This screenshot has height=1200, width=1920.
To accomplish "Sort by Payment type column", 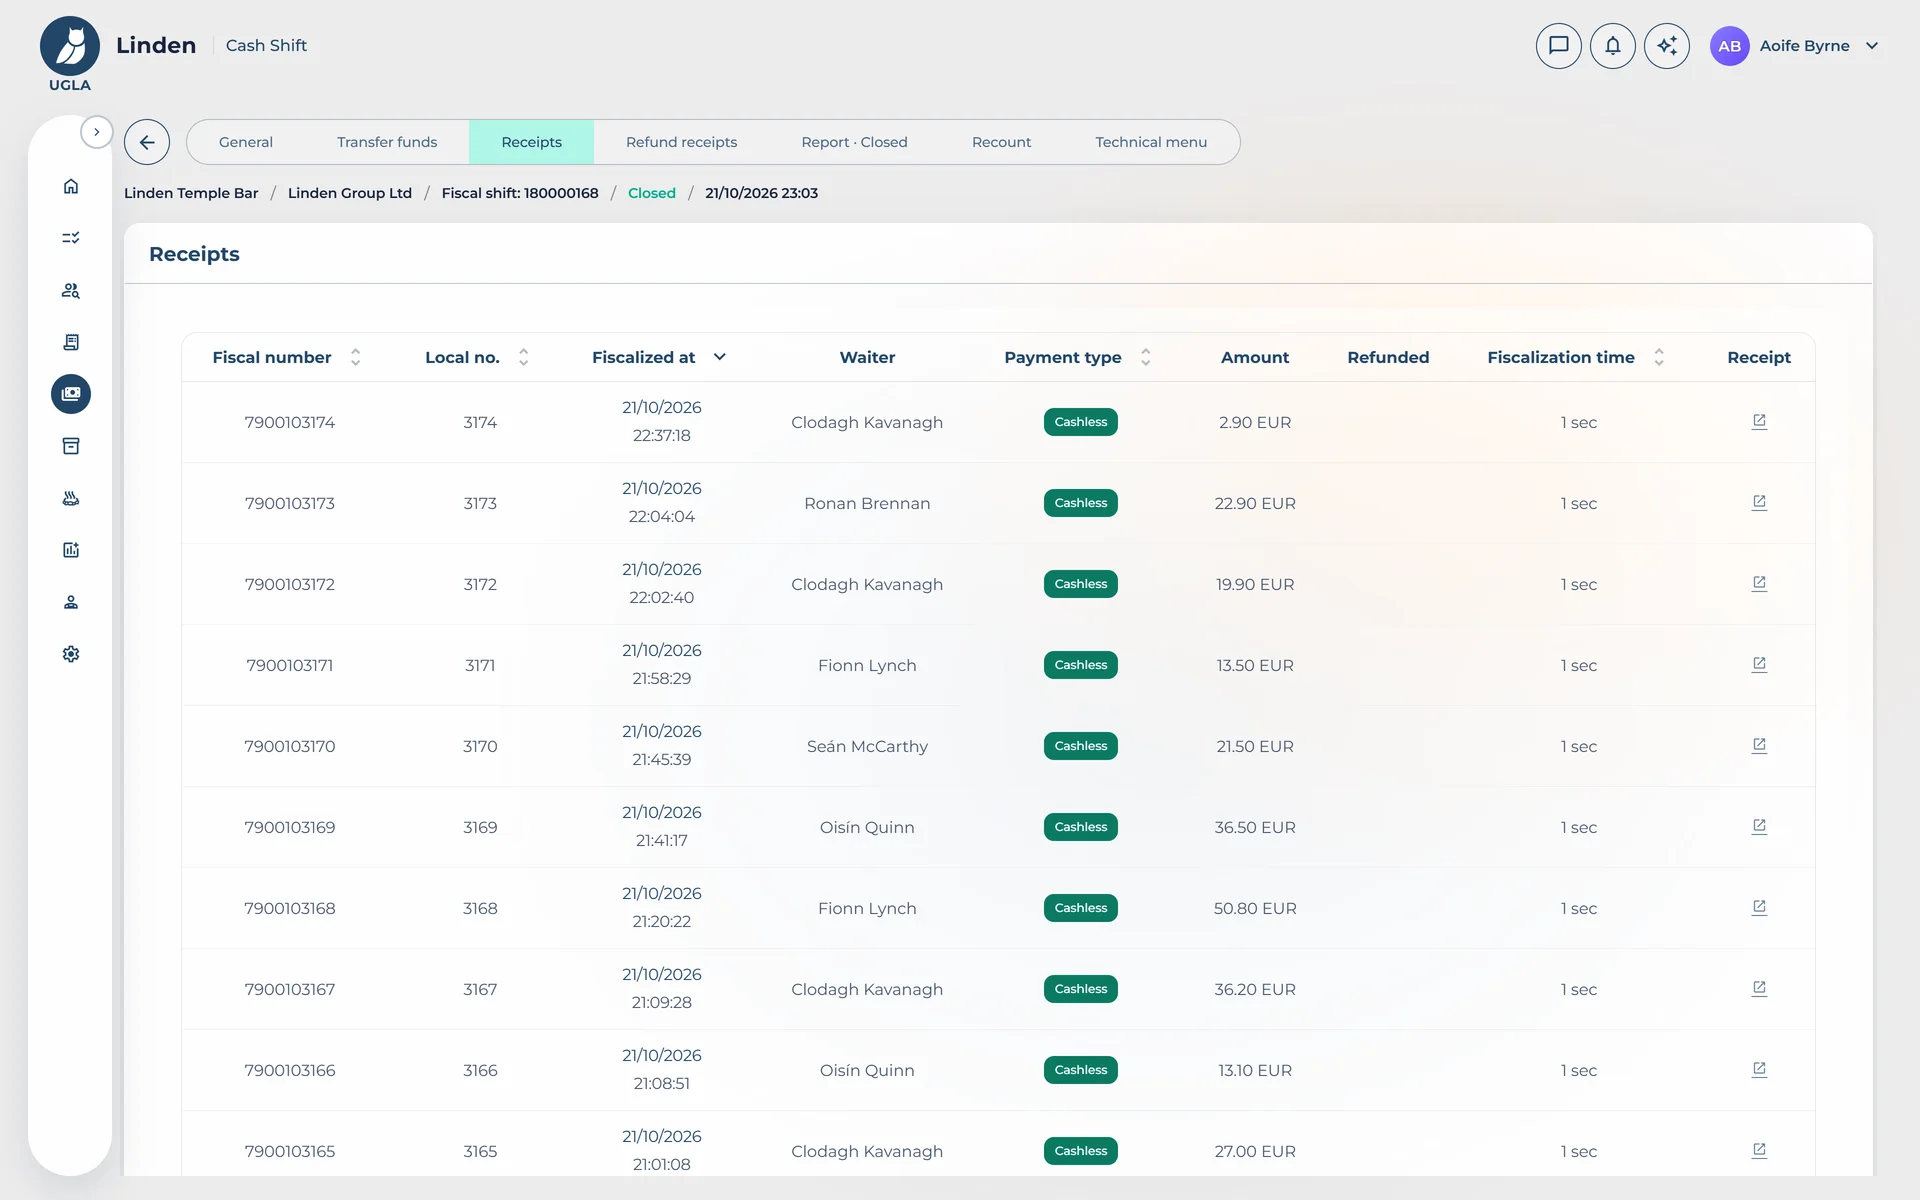I will coord(1145,357).
